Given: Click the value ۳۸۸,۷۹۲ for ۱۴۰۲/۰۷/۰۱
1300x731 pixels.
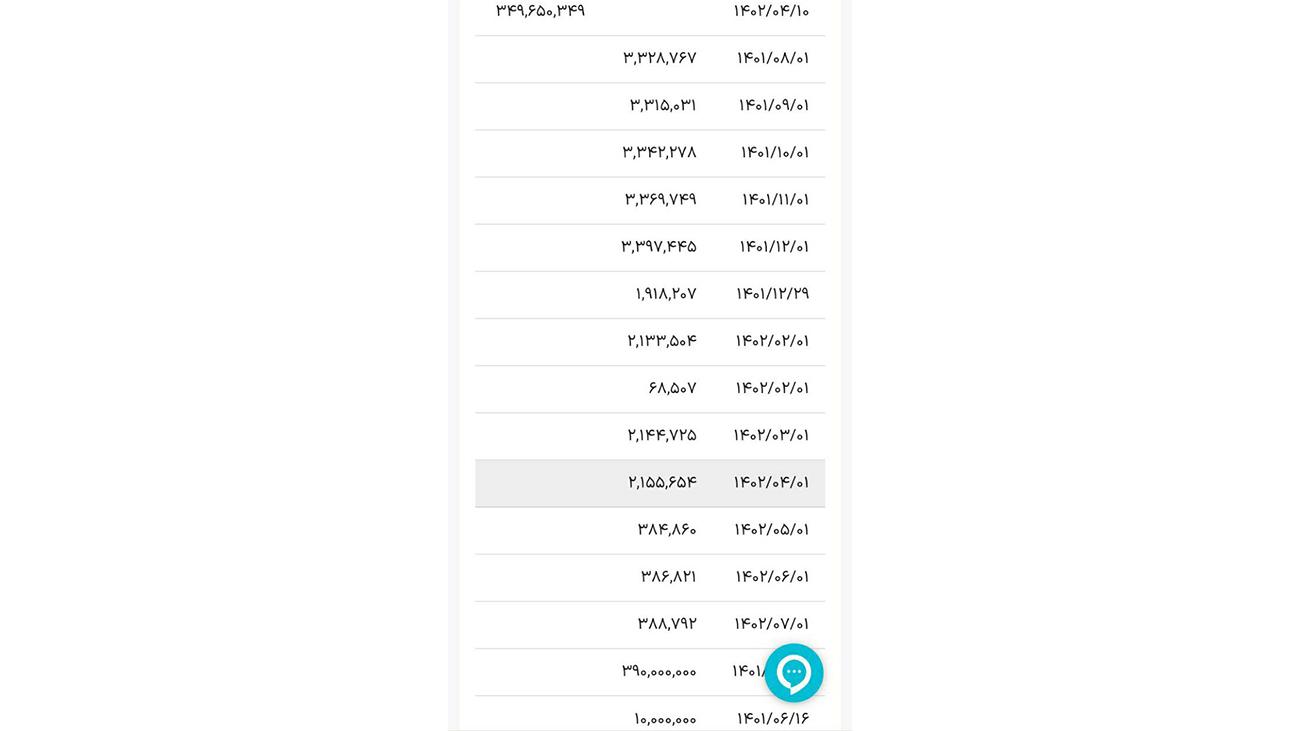Looking at the screenshot, I should coord(665,624).
